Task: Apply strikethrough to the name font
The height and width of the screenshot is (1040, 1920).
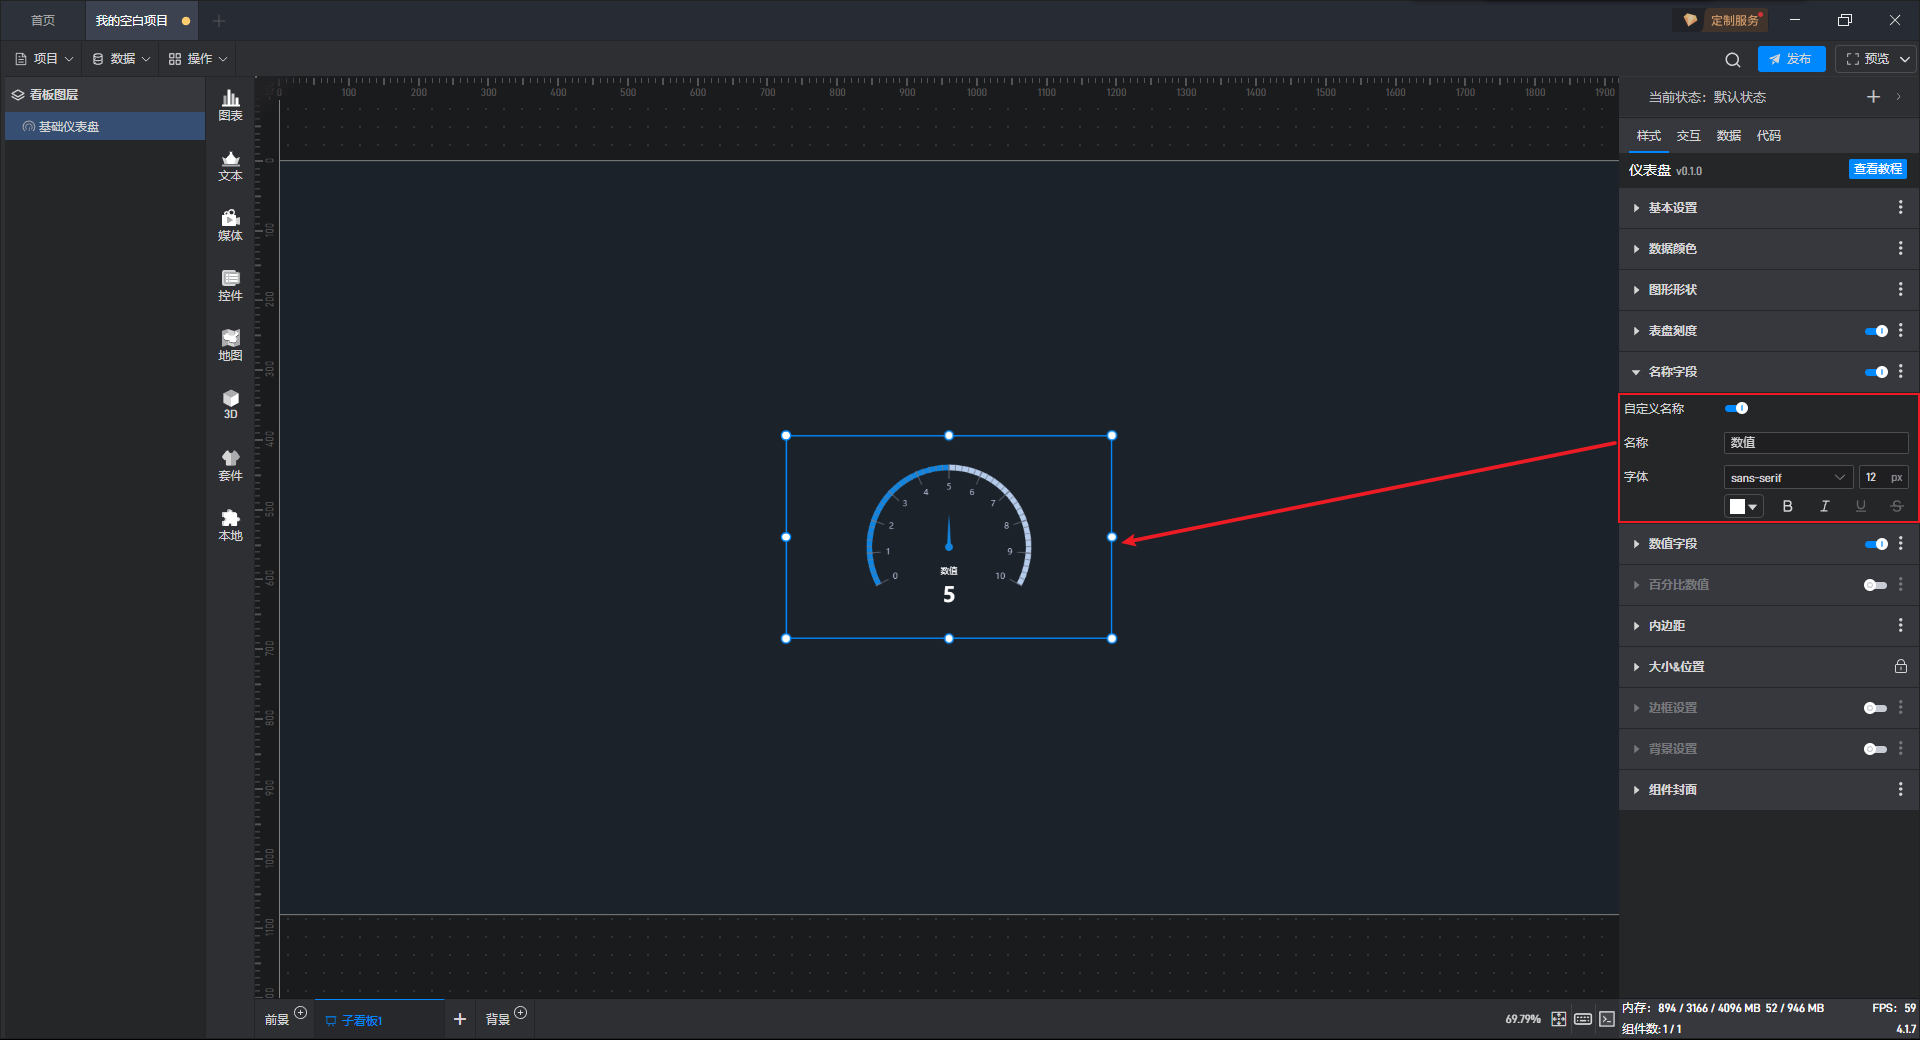Action: click(x=1896, y=506)
